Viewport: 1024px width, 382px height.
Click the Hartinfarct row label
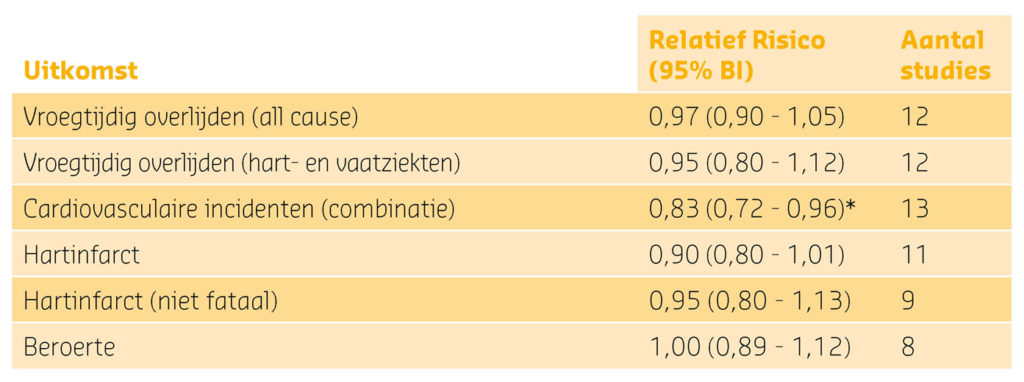[82, 255]
